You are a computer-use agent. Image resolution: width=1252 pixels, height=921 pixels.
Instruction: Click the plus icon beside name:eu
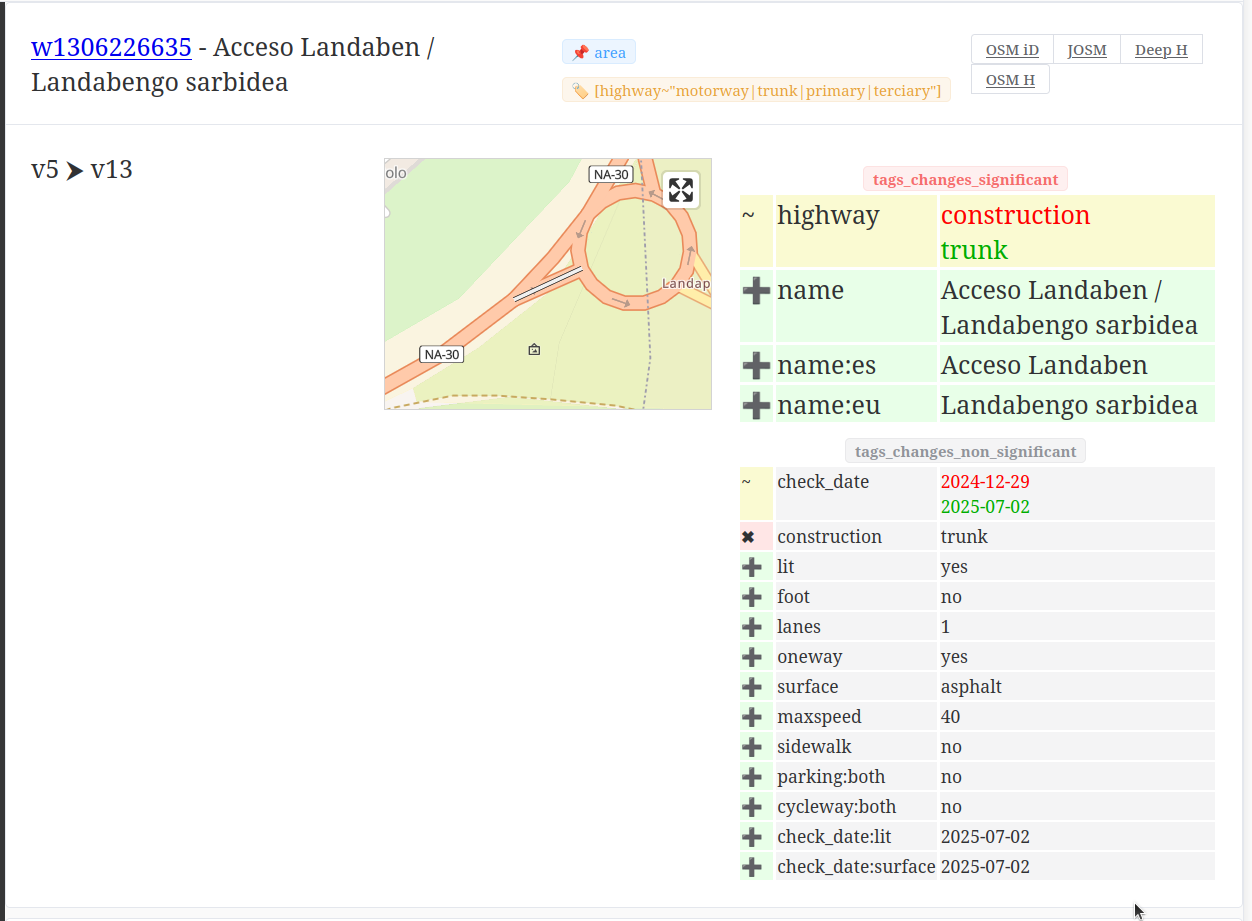pyautogui.click(x=756, y=406)
